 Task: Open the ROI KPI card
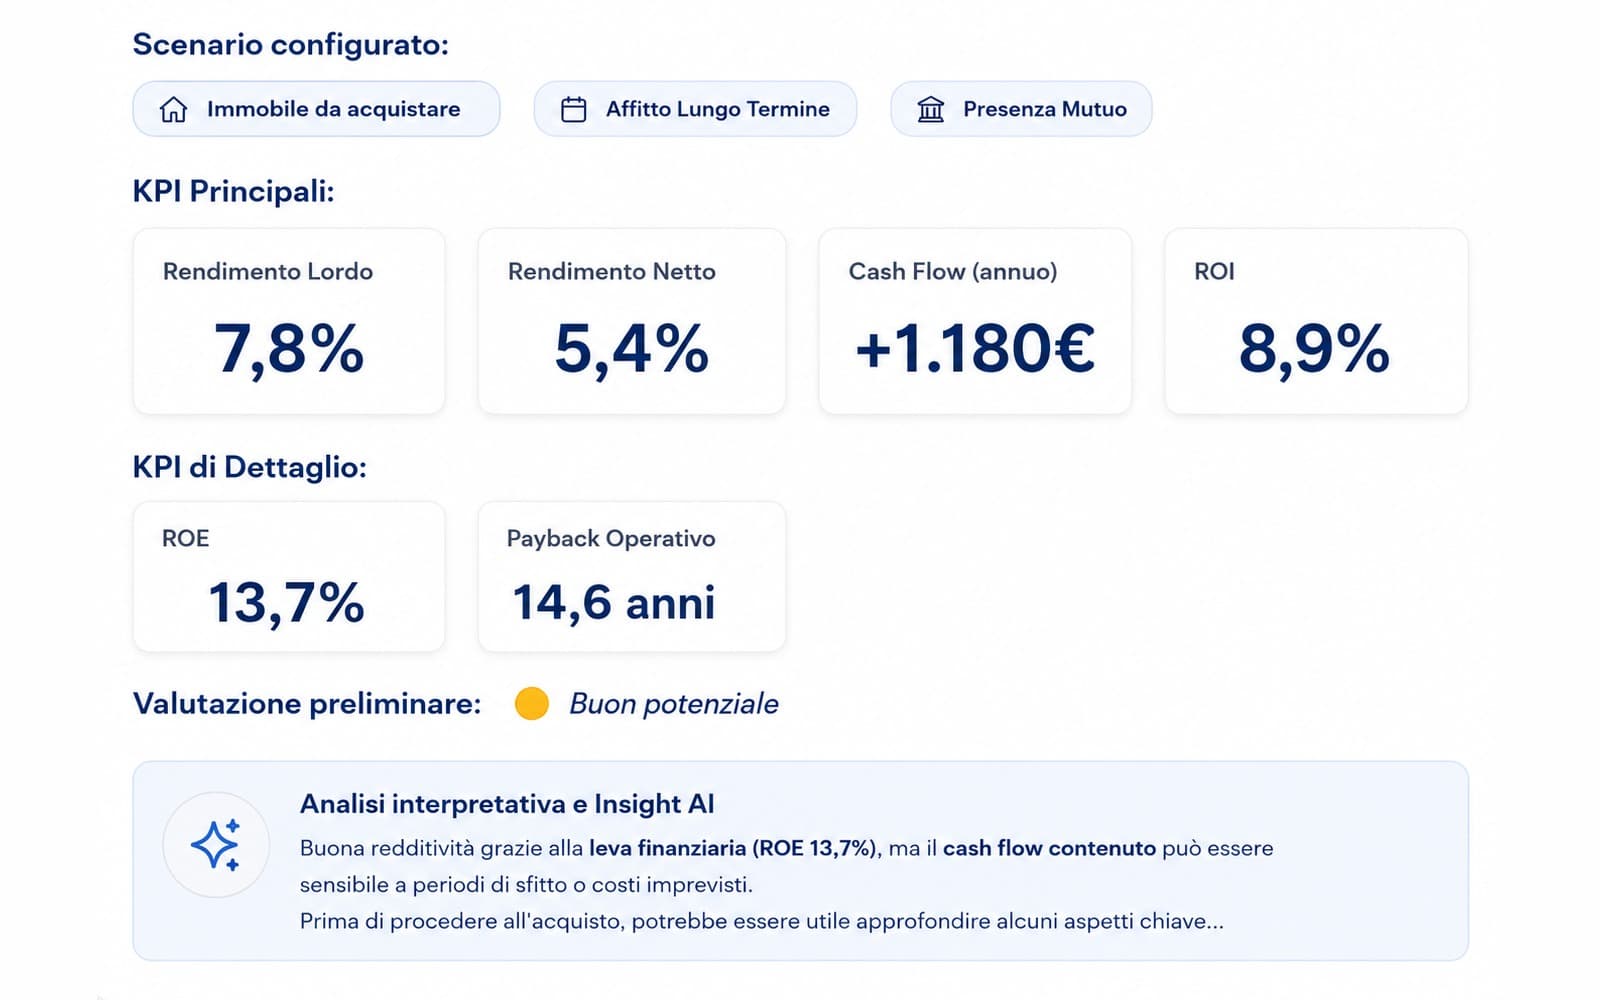pyautogui.click(x=1316, y=321)
